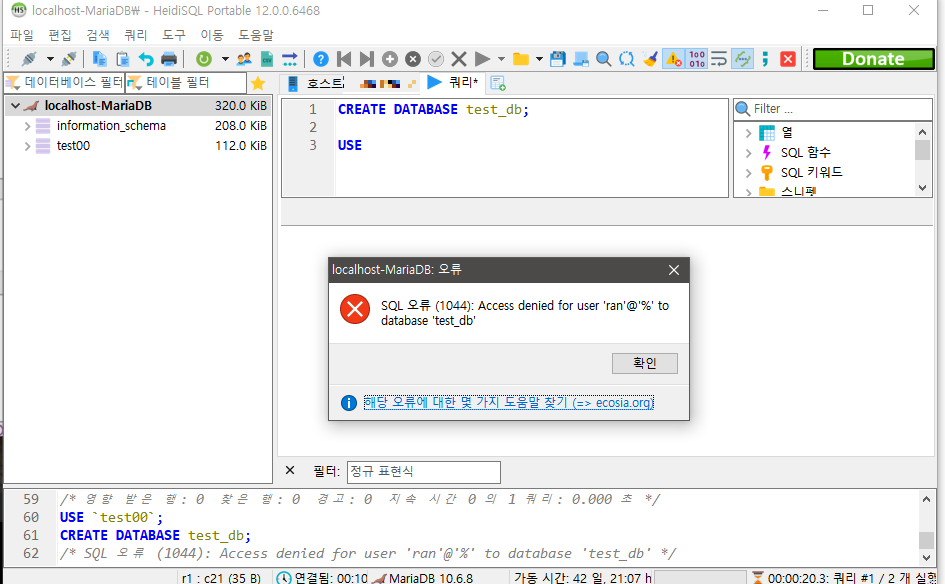Click the blue Help question mark icon
The height and width of the screenshot is (584, 945).
pyautogui.click(x=321, y=59)
